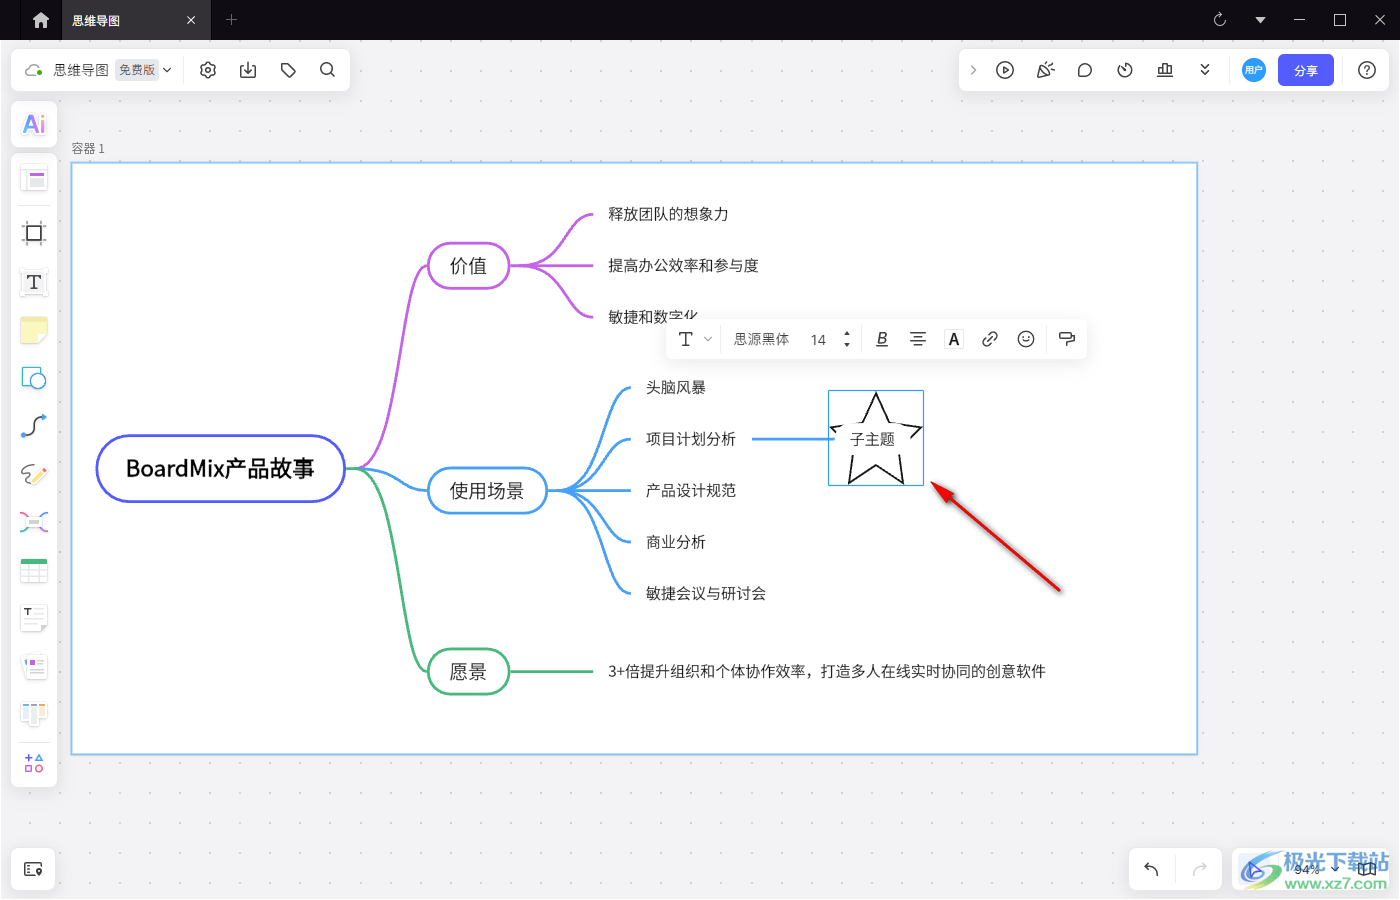Select the template panel icon
The width and height of the screenshot is (1400, 900).
(x=34, y=180)
